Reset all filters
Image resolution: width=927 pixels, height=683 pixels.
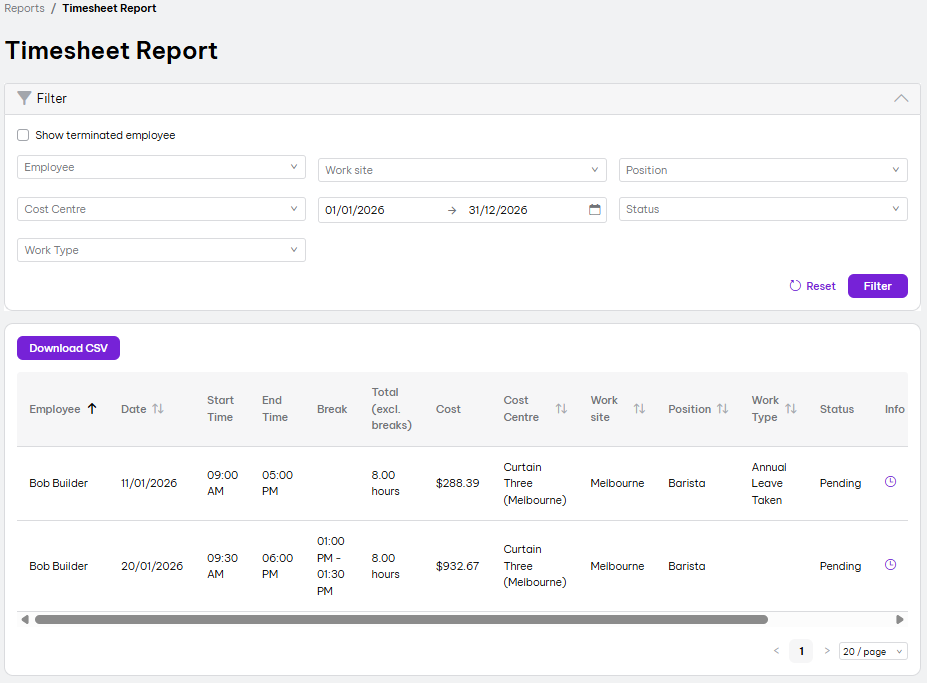pyautogui.click(x=812, y=286)
